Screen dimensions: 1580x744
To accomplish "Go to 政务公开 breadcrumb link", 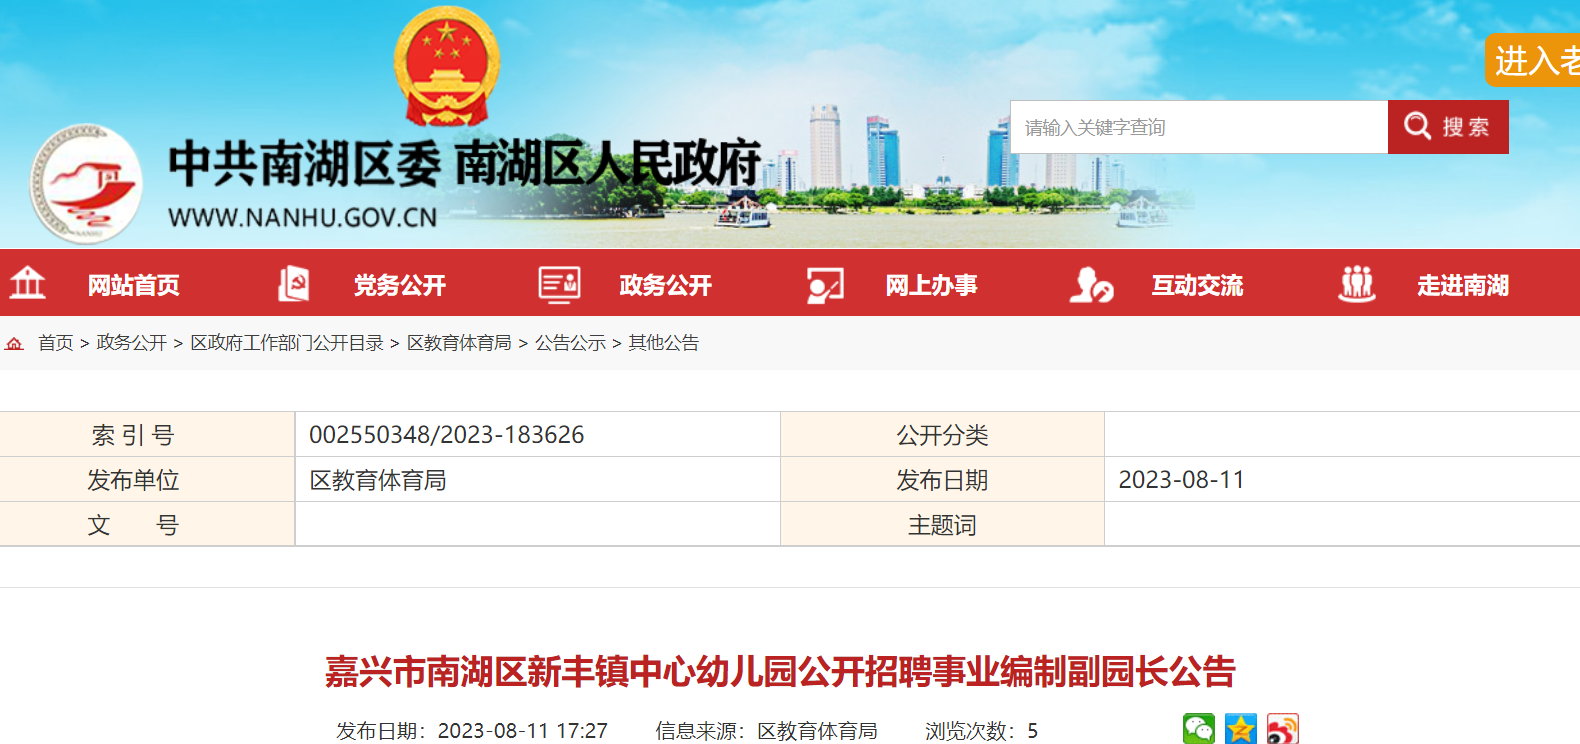I will click(x=132, y=343).
